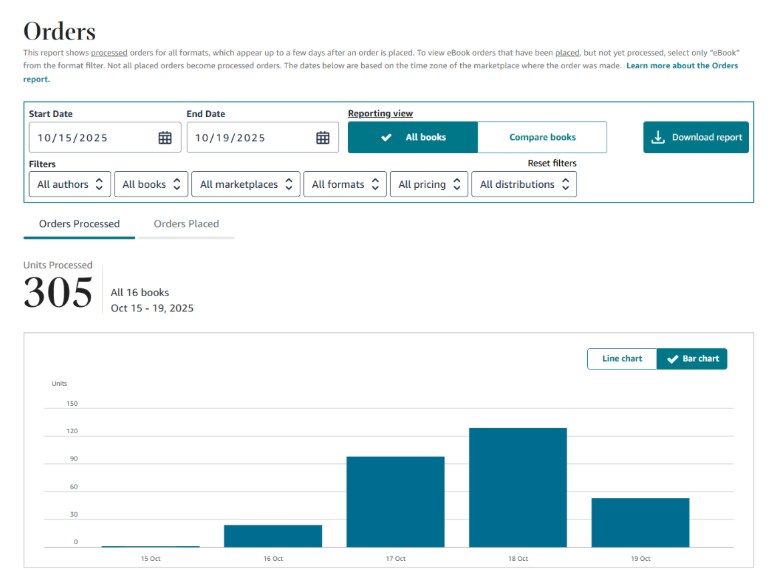
Task: Open the All books filter dropdown
Action: point(151,185)
